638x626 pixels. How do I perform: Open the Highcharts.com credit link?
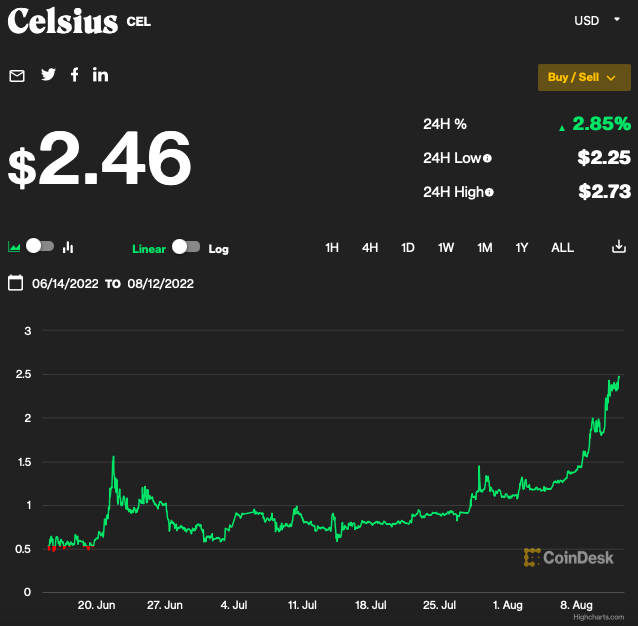[599, 617]
